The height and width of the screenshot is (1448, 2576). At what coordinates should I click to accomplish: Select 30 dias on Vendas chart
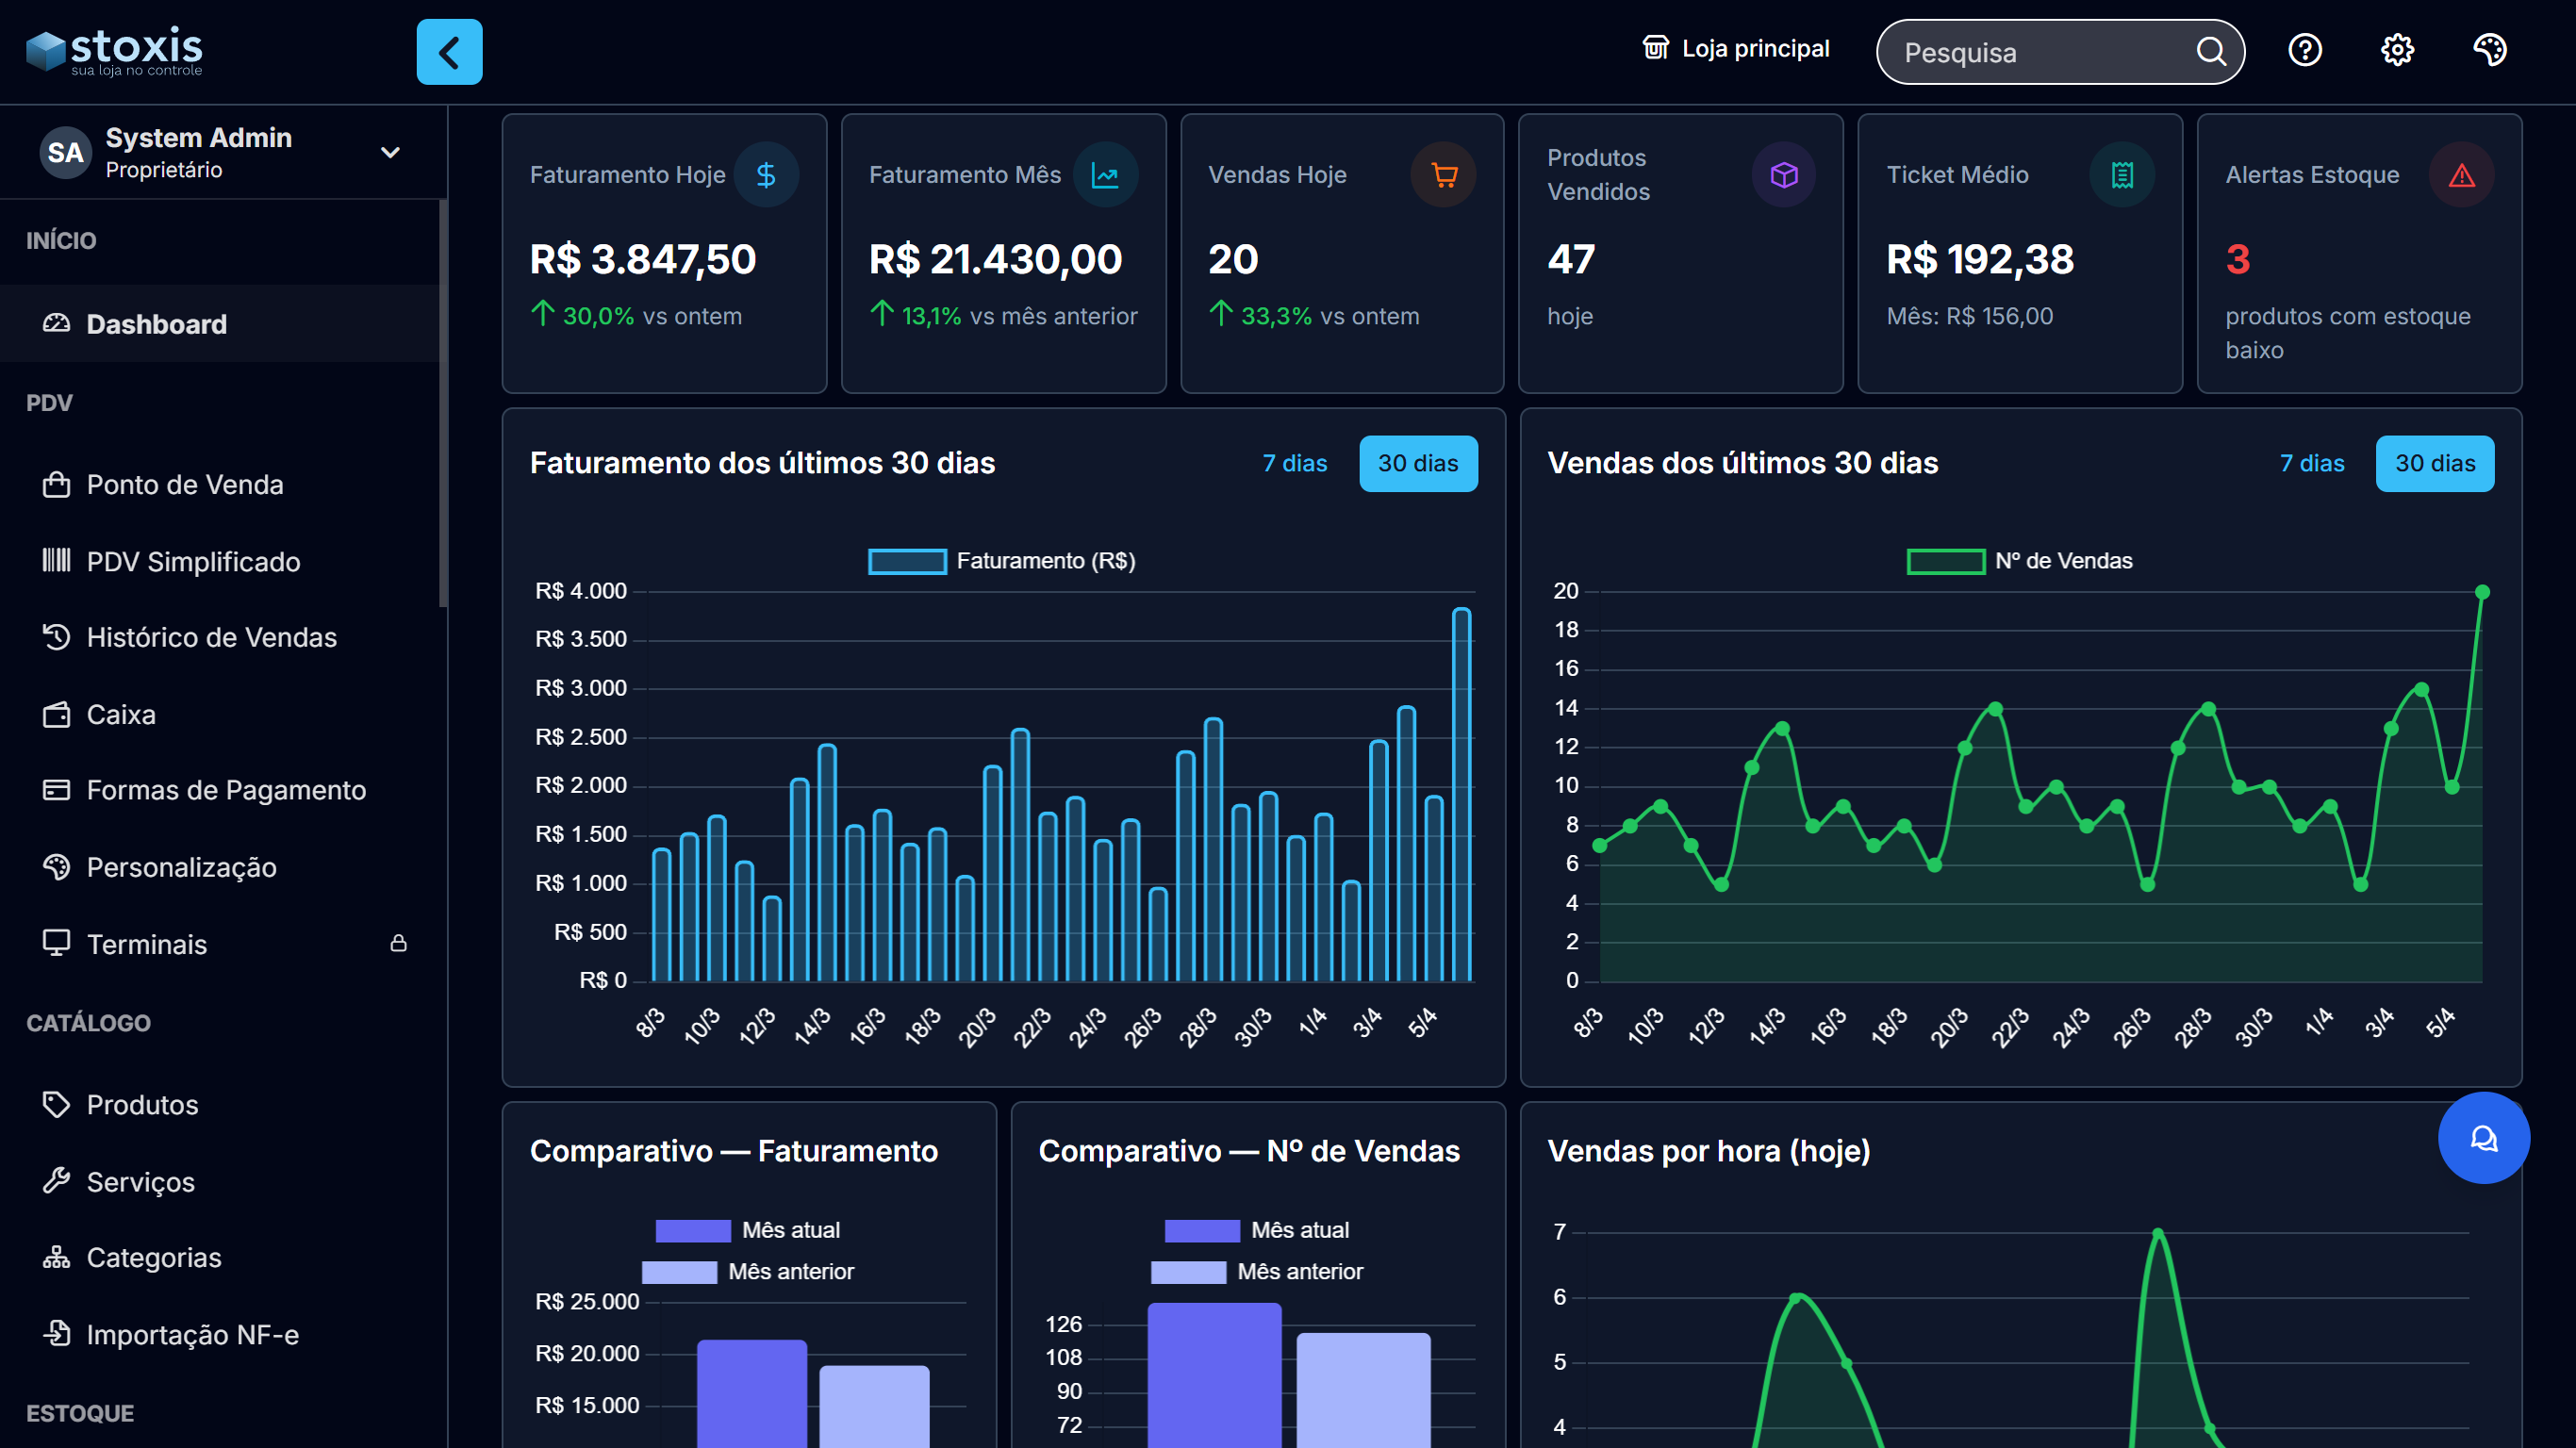pos(2435,463)
